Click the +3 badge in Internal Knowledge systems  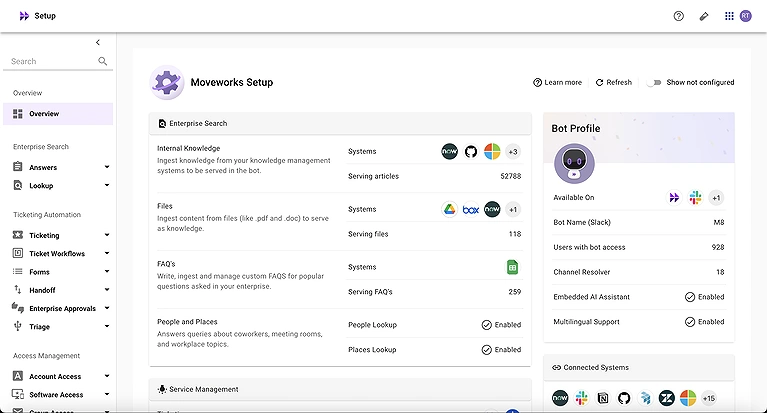tap(513, 152)
